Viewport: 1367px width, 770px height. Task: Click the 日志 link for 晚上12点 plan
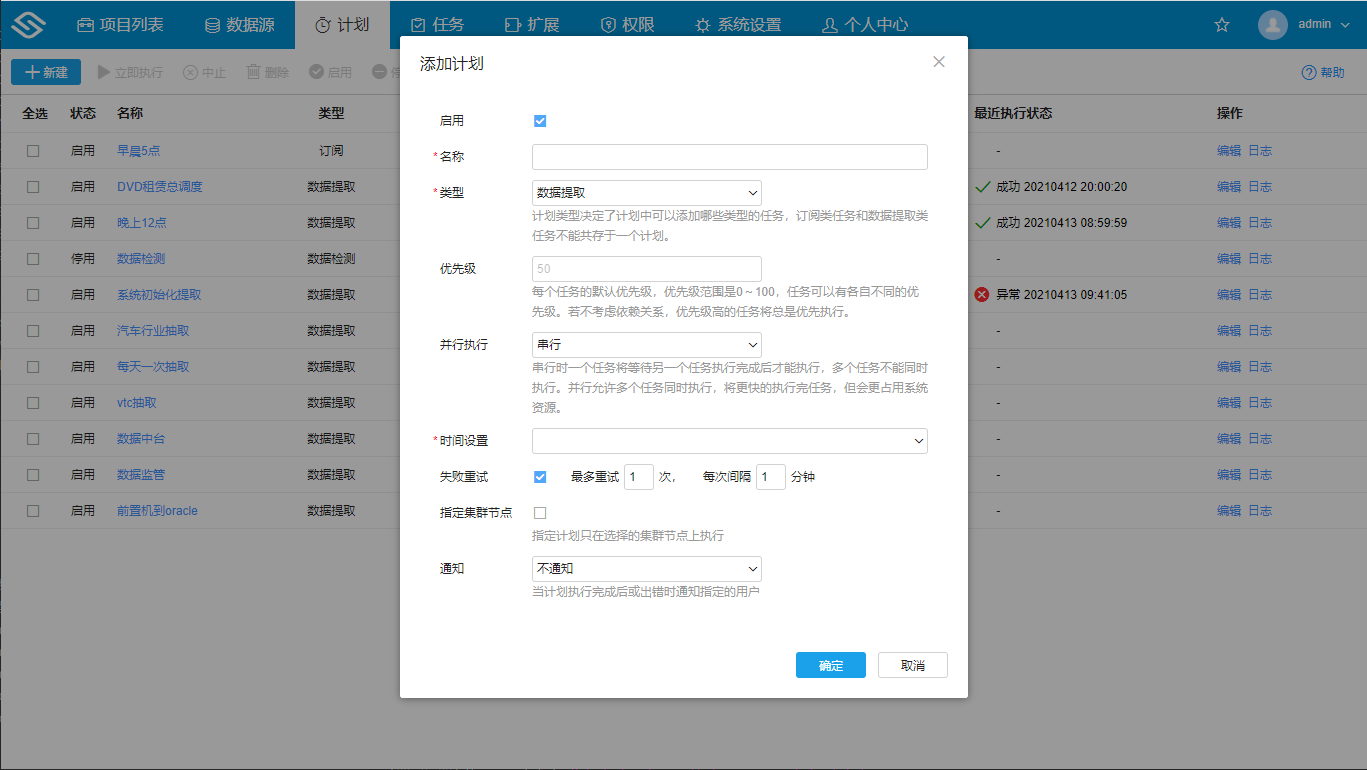pos(1260,222)
